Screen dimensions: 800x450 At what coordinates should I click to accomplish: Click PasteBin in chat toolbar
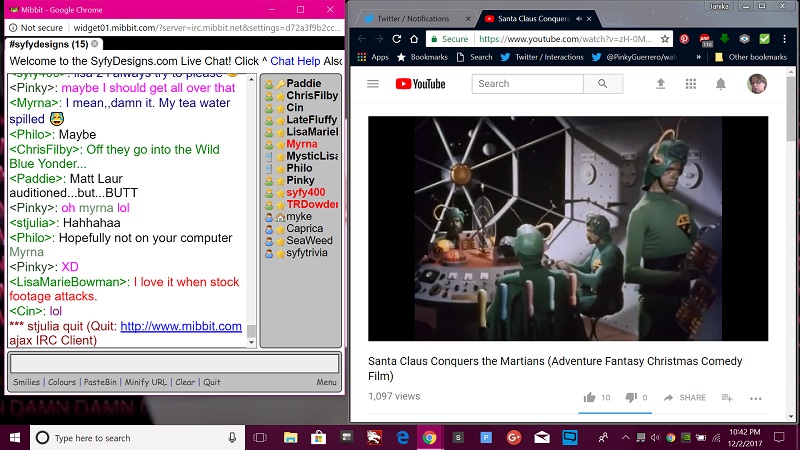click(x=100, y=382)
